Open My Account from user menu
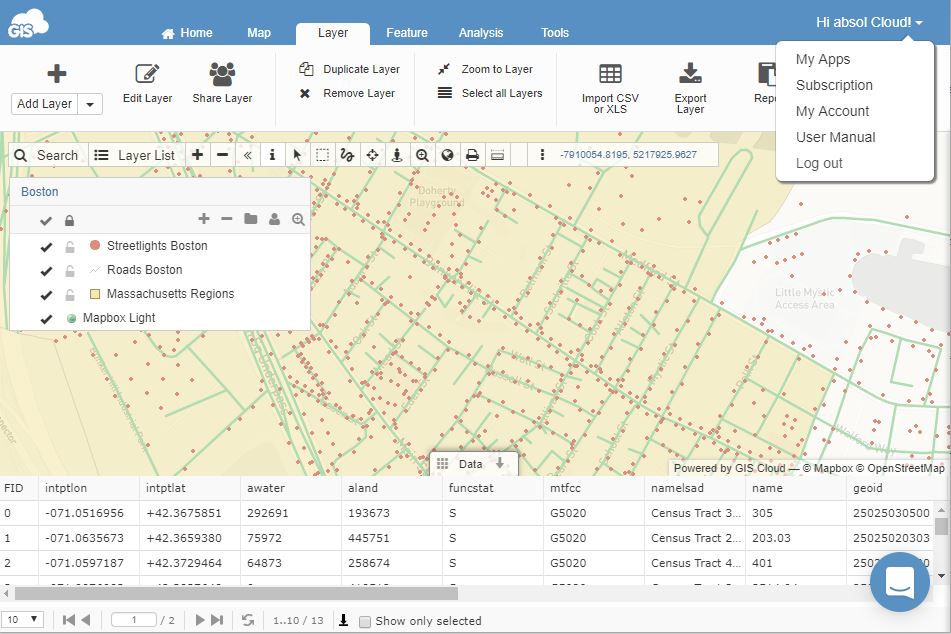Viewport: 951px width, 634px height. [833, 112]
